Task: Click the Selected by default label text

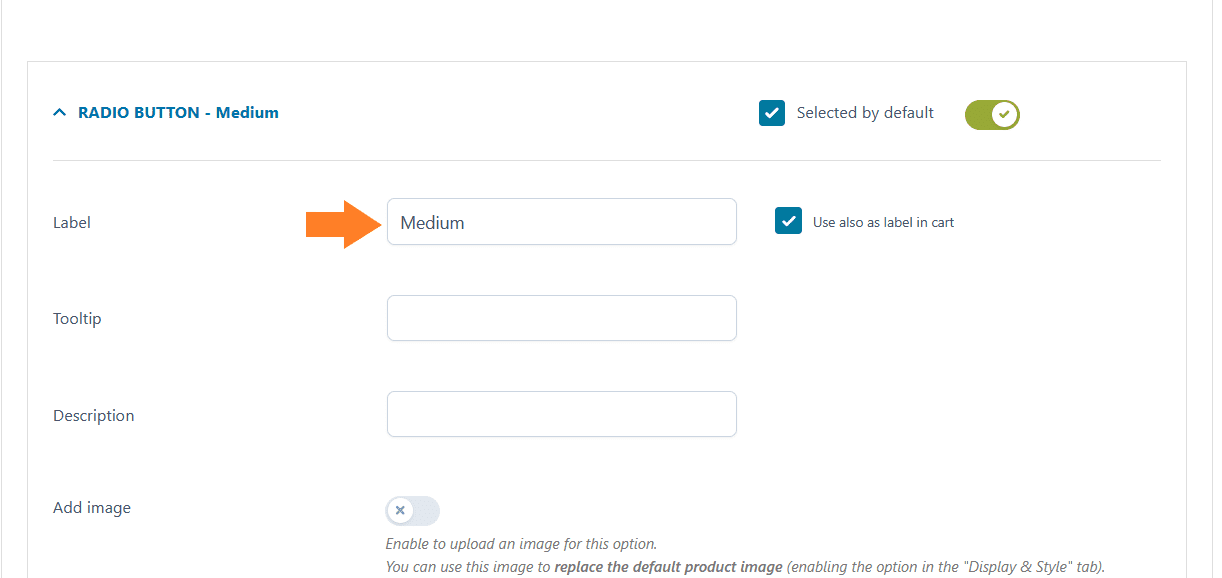Action: [x=865, y=113]
